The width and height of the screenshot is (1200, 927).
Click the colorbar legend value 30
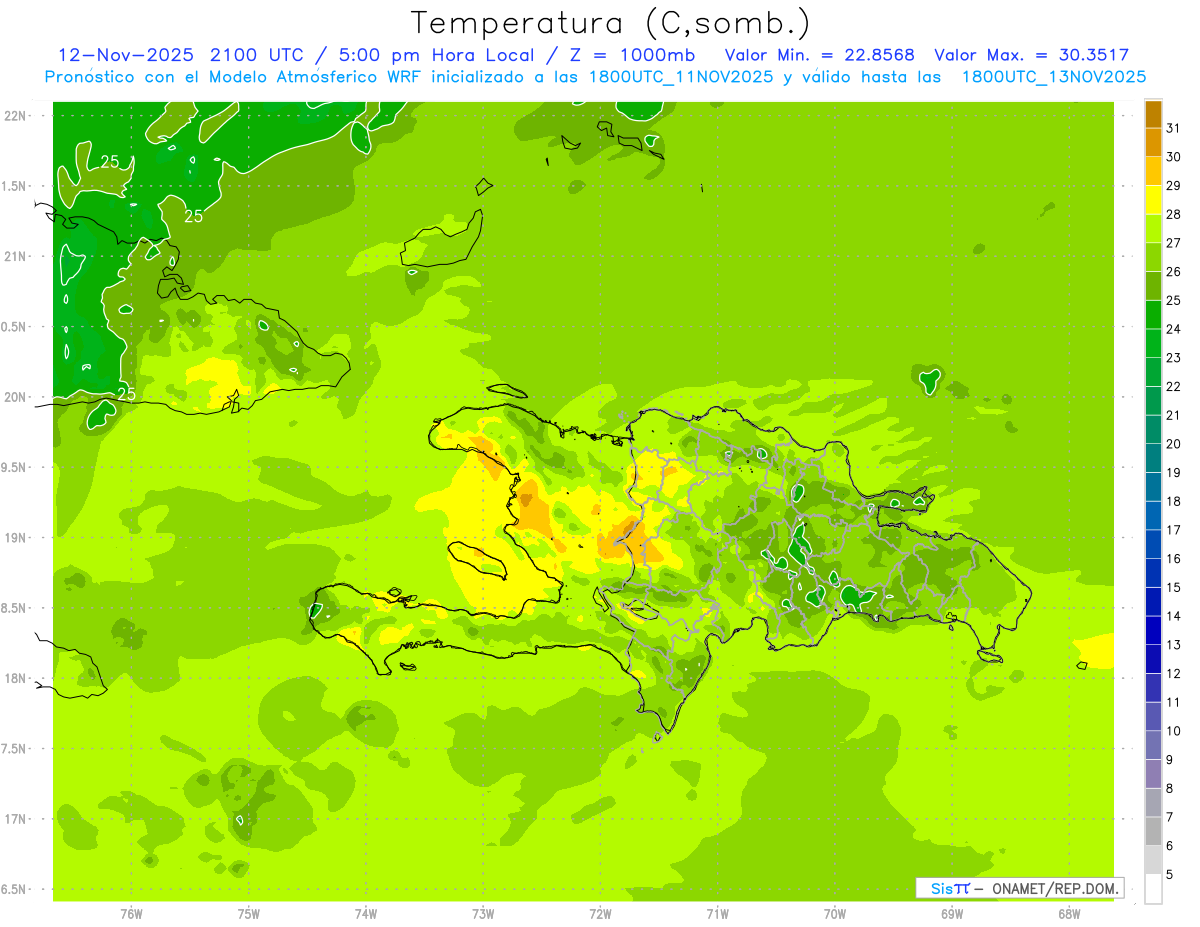click(1173, 157)
